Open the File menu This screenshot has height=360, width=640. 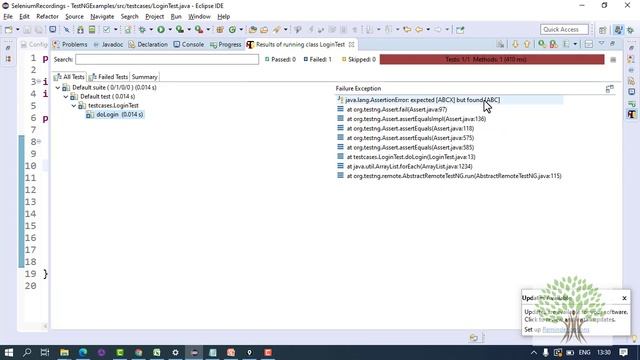click(x=8, y=16)
